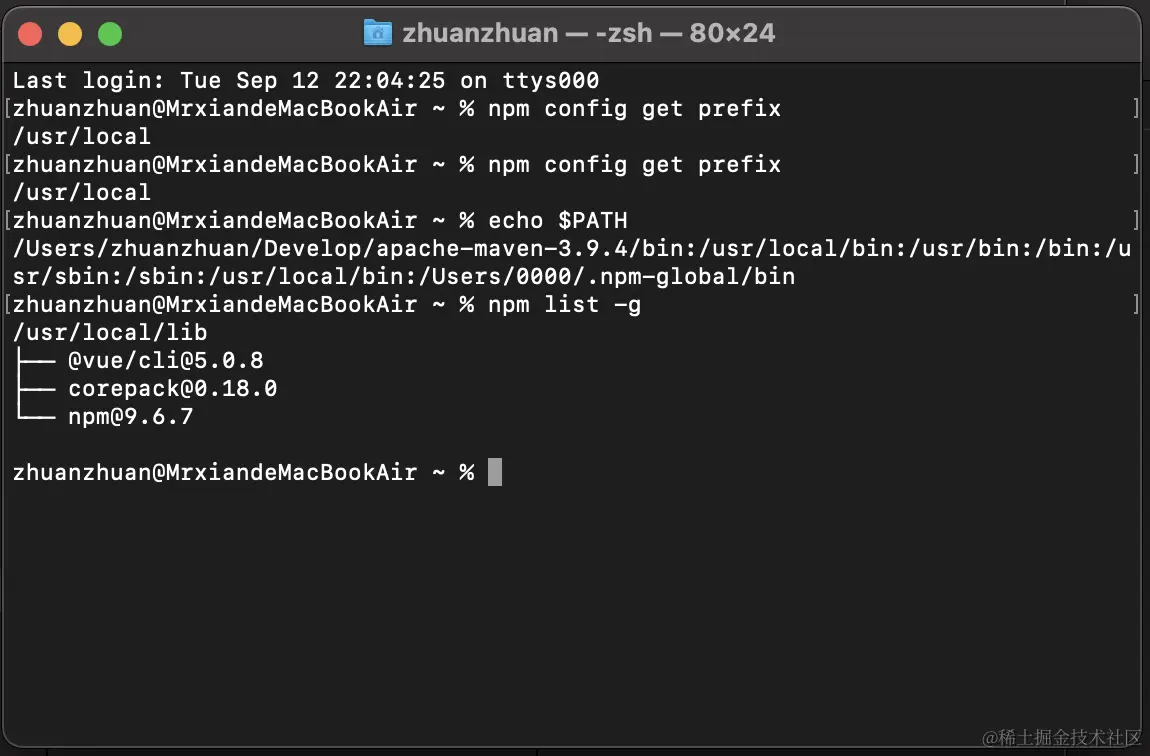This screenshot has height=756, width=1150.
Task: Click the right bracket mark beside echo $PATH
Action: tap(1136, 220)
